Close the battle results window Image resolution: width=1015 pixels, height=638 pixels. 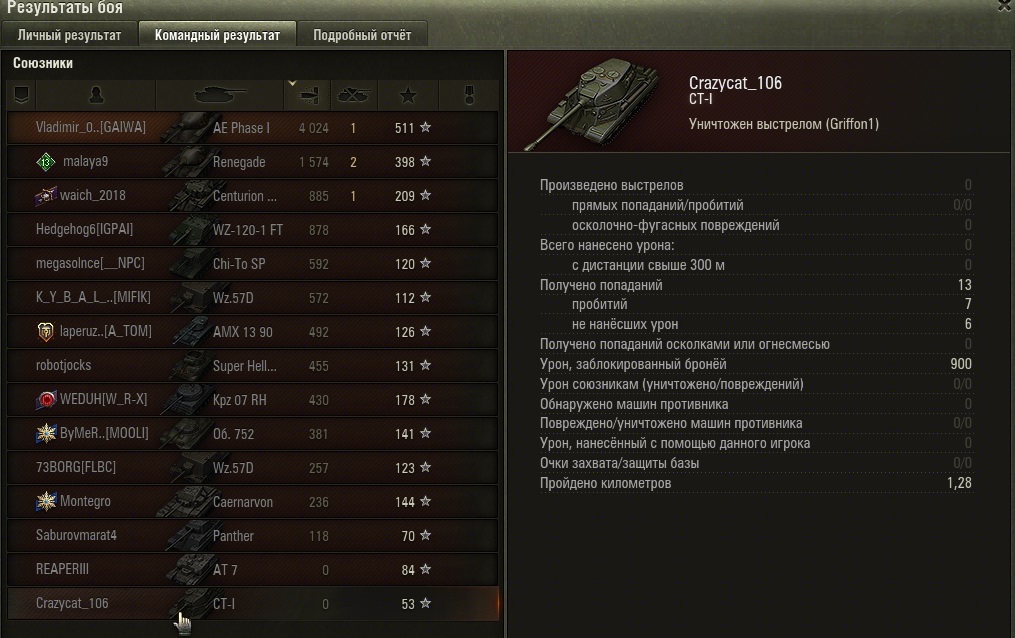(1005, 6)
